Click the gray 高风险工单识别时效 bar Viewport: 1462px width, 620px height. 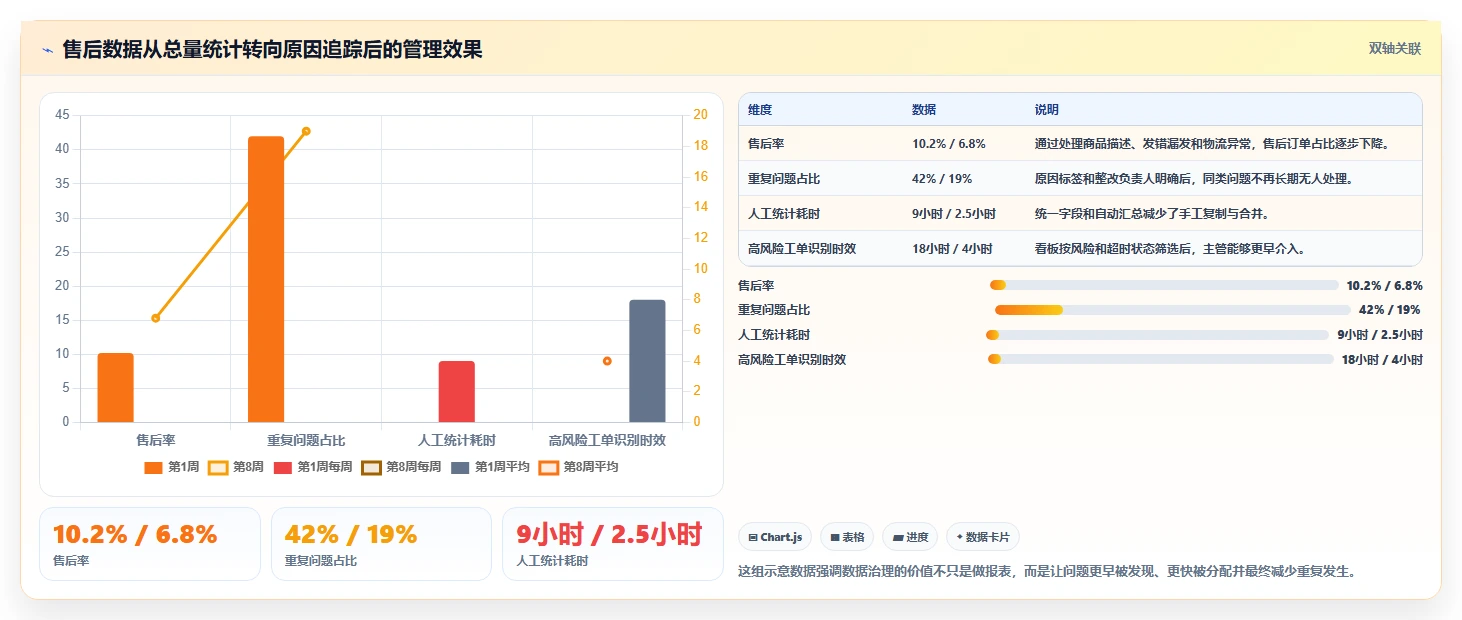tap(647, 361)
